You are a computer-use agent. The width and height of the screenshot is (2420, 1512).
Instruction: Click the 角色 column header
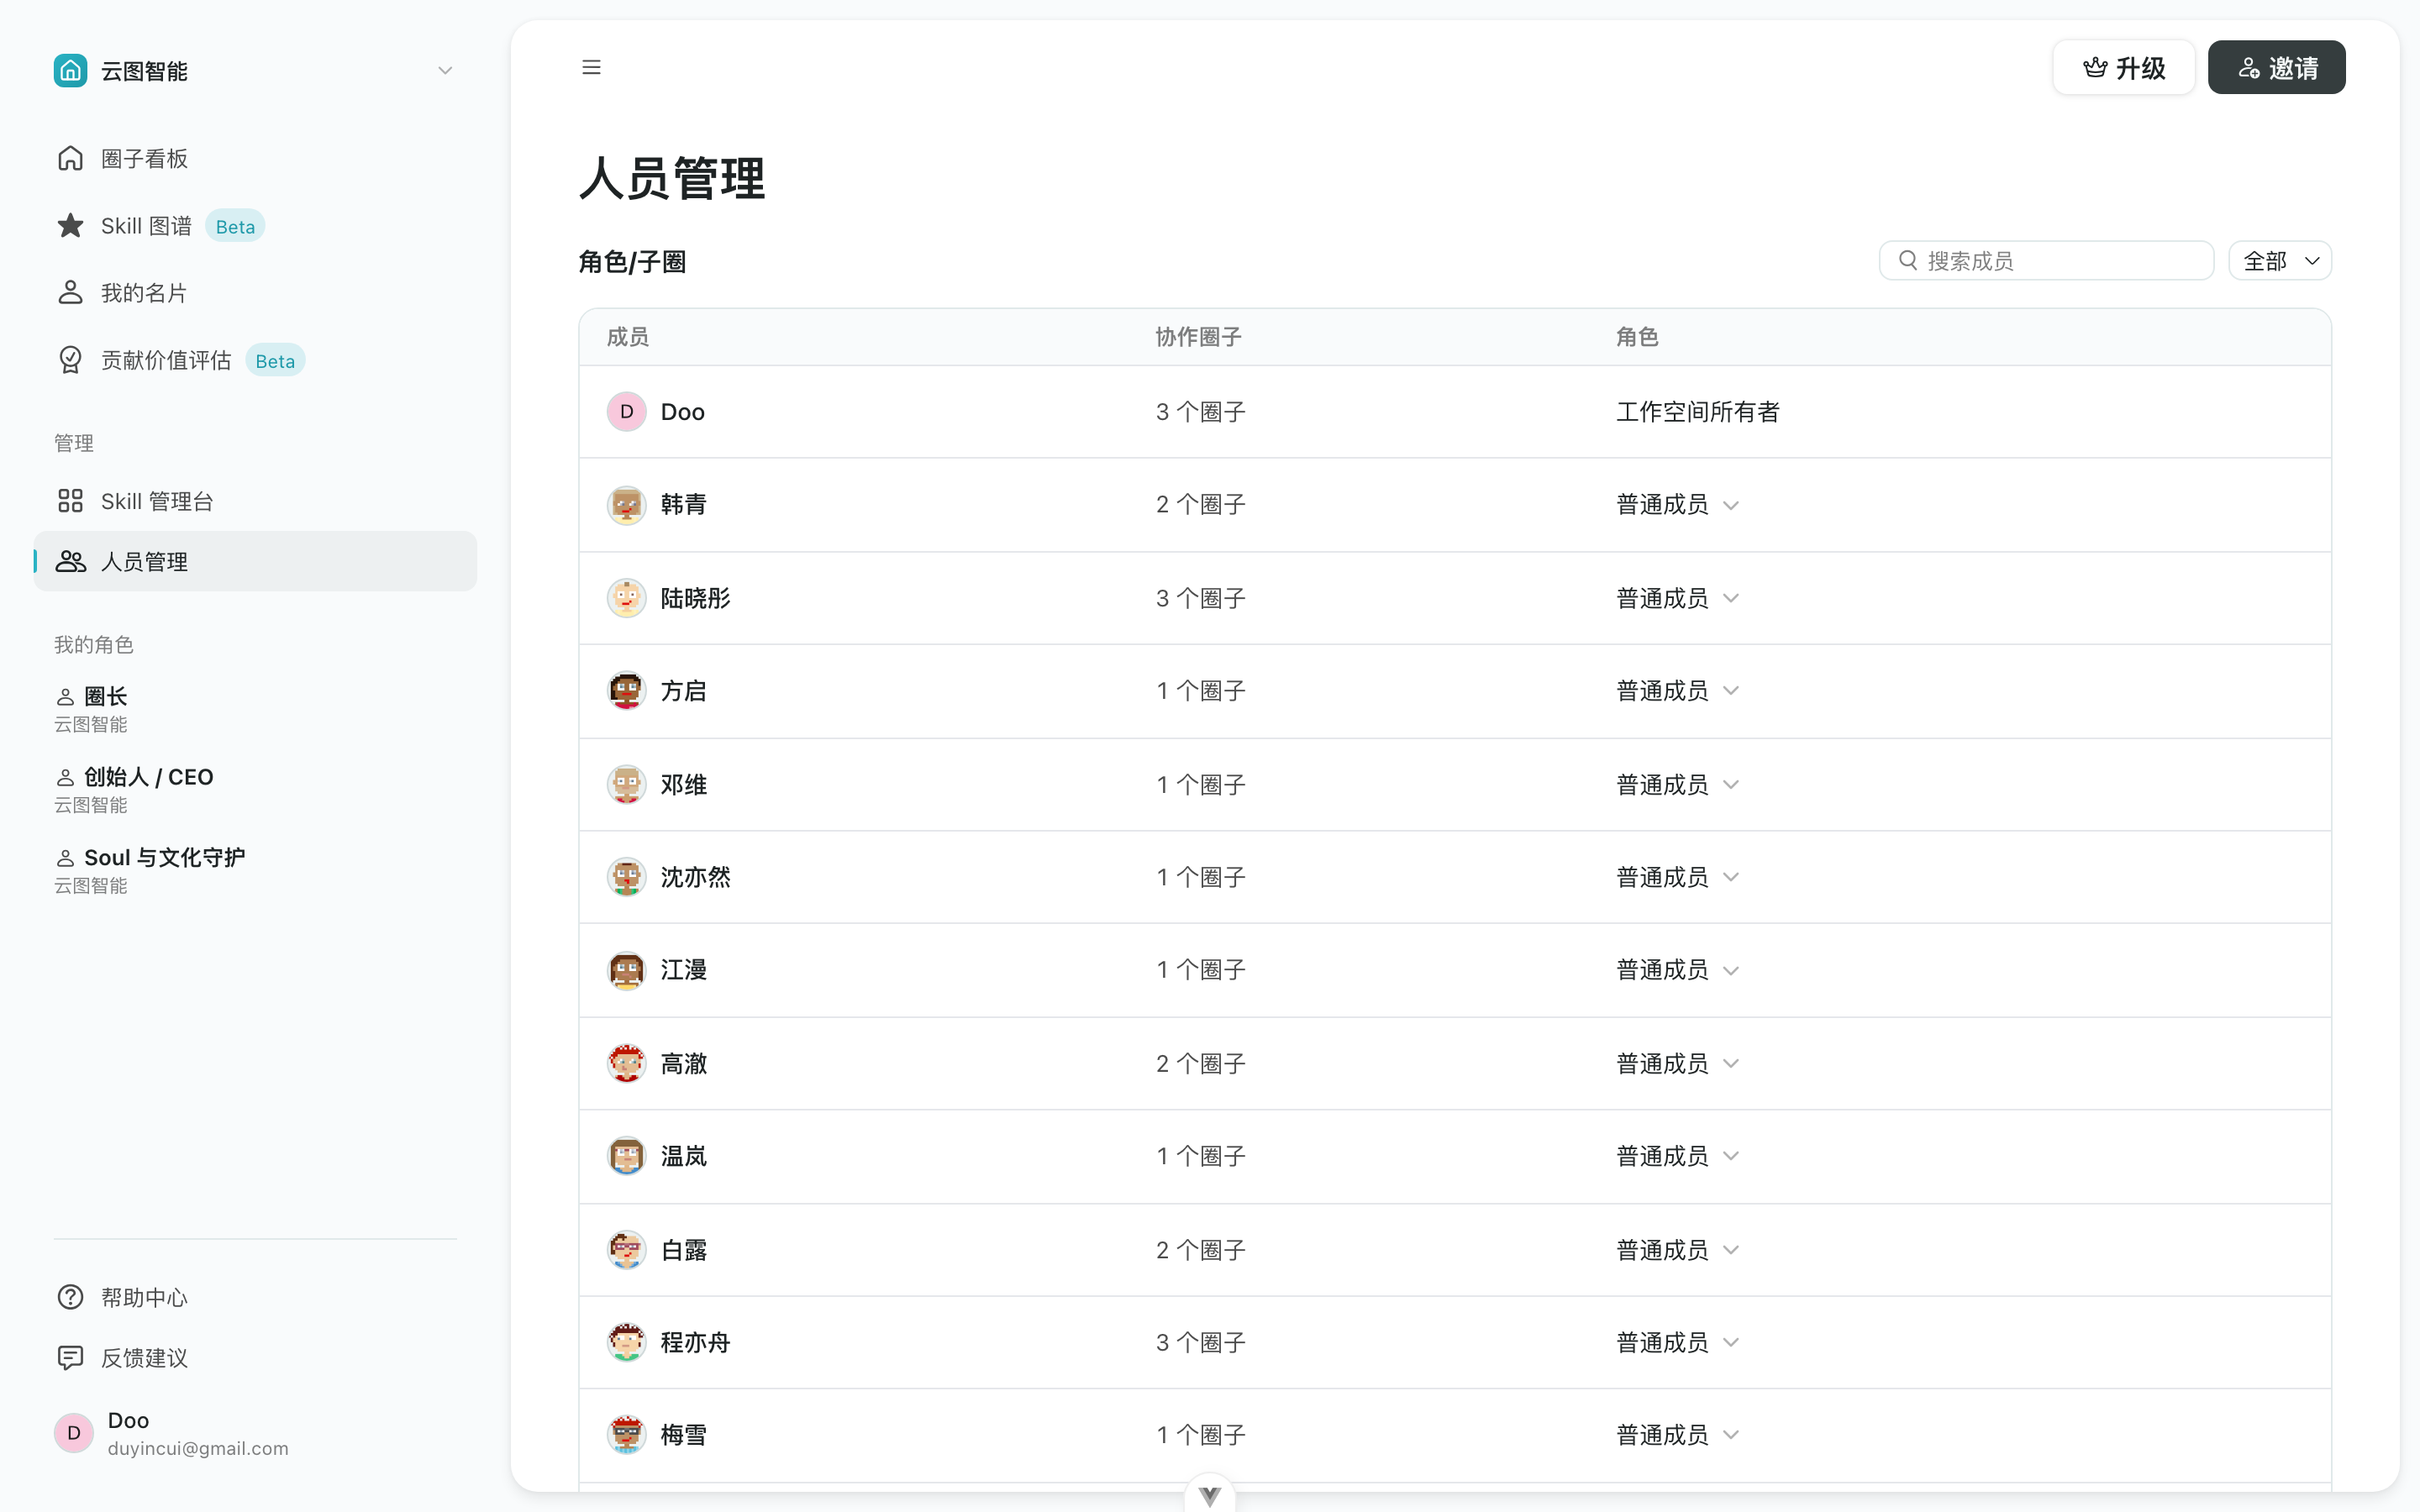pos(1637,337)
